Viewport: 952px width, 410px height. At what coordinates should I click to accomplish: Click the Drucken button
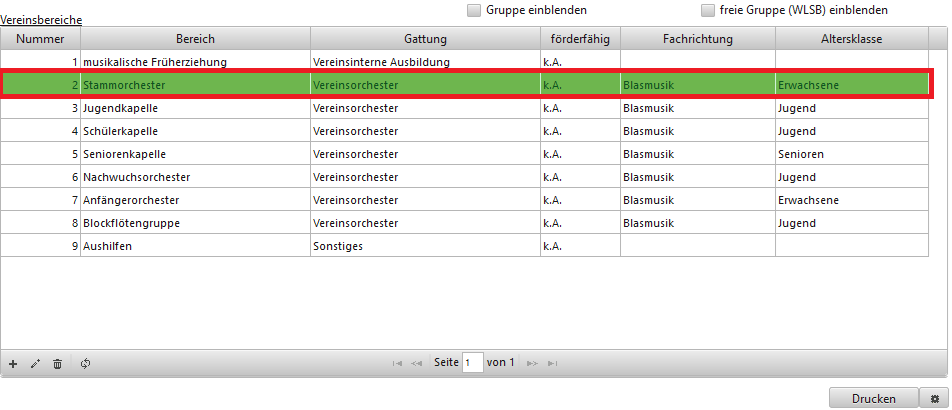pos(873,398)
